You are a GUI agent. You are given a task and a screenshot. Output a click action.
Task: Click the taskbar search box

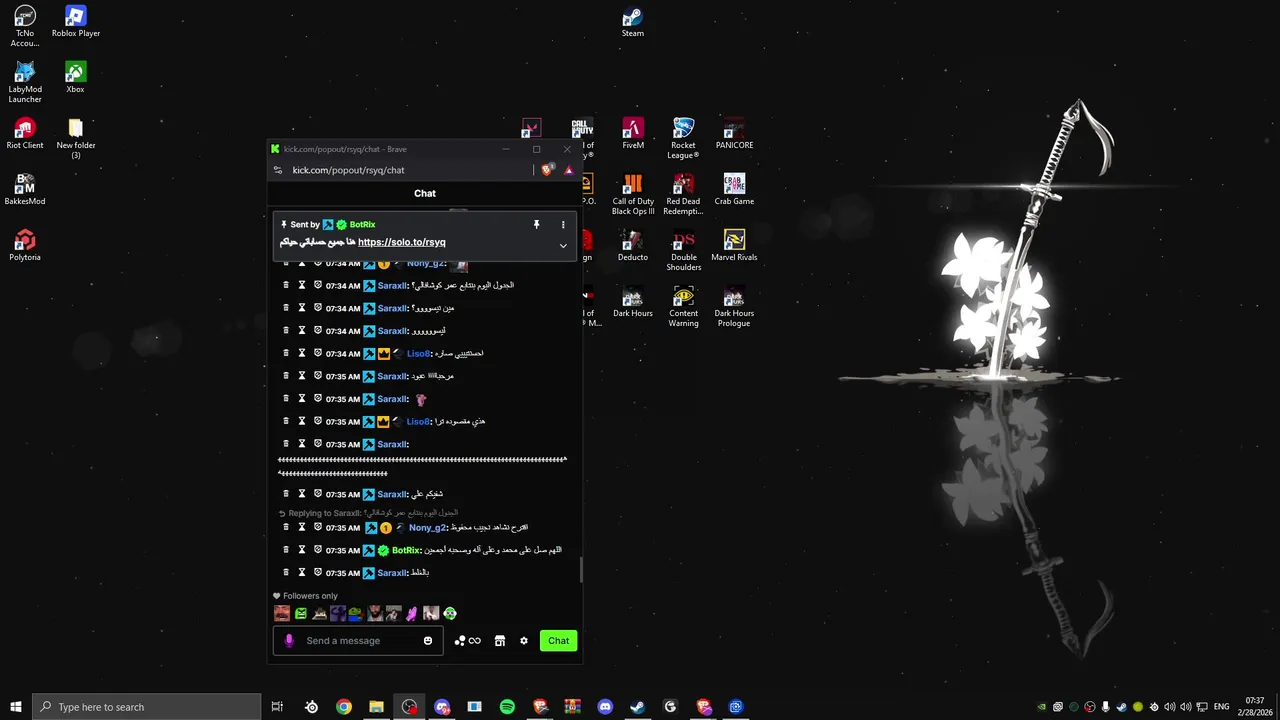(x=146, y=707)
